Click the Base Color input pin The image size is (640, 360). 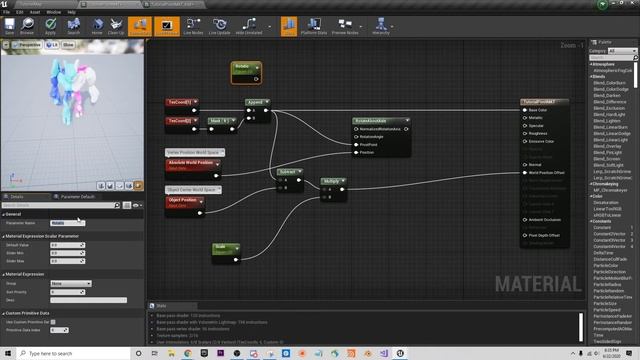[525, 110]
